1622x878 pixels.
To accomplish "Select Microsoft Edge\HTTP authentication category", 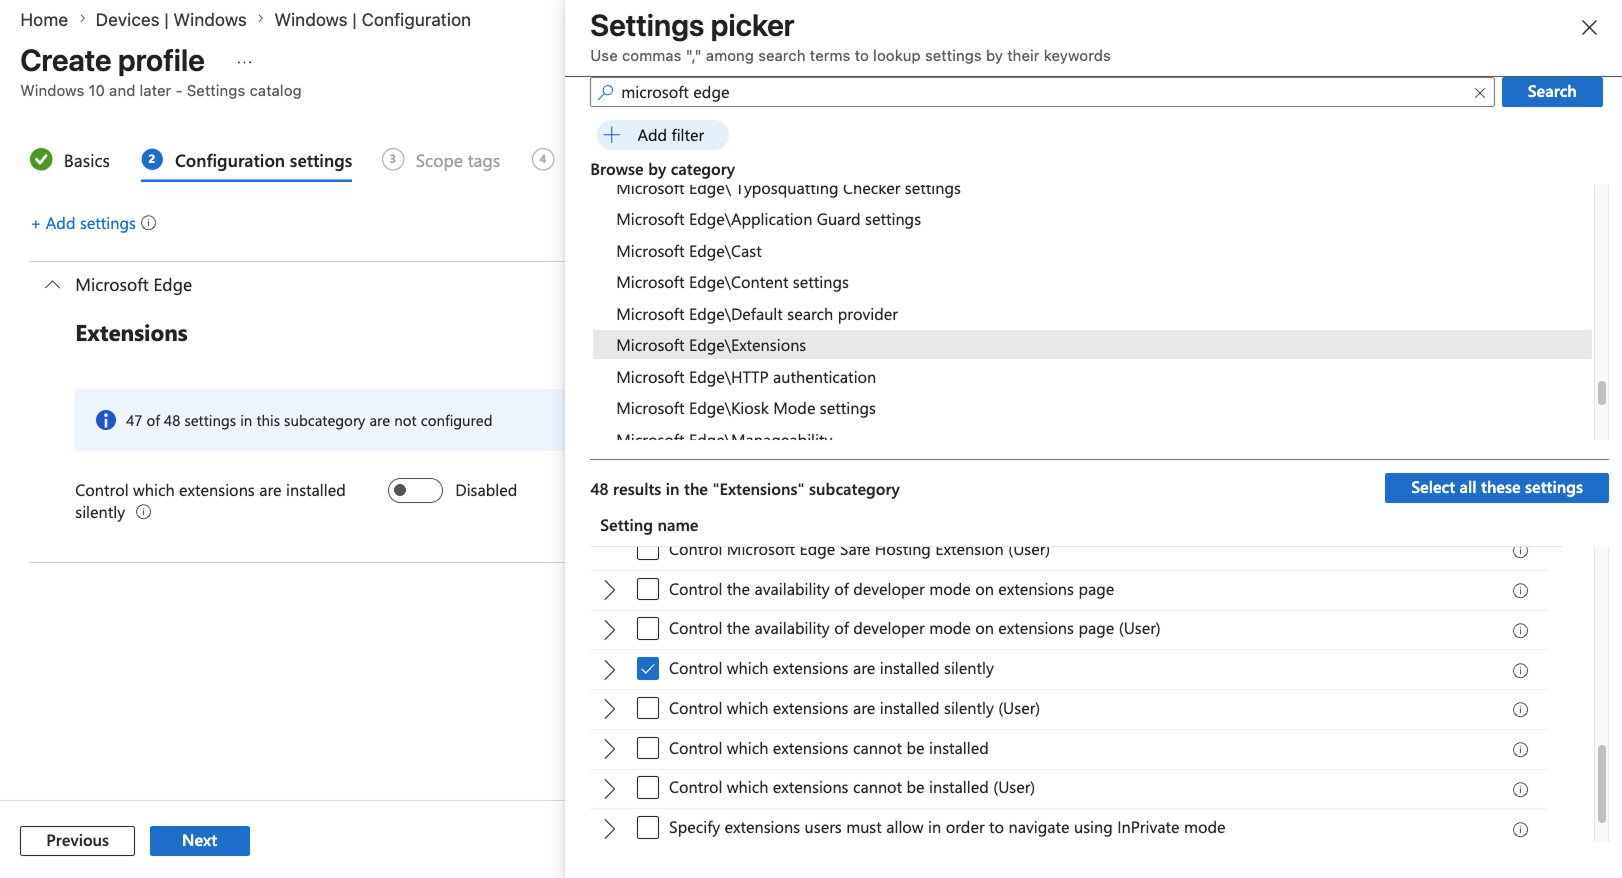I will (1092, 377).
